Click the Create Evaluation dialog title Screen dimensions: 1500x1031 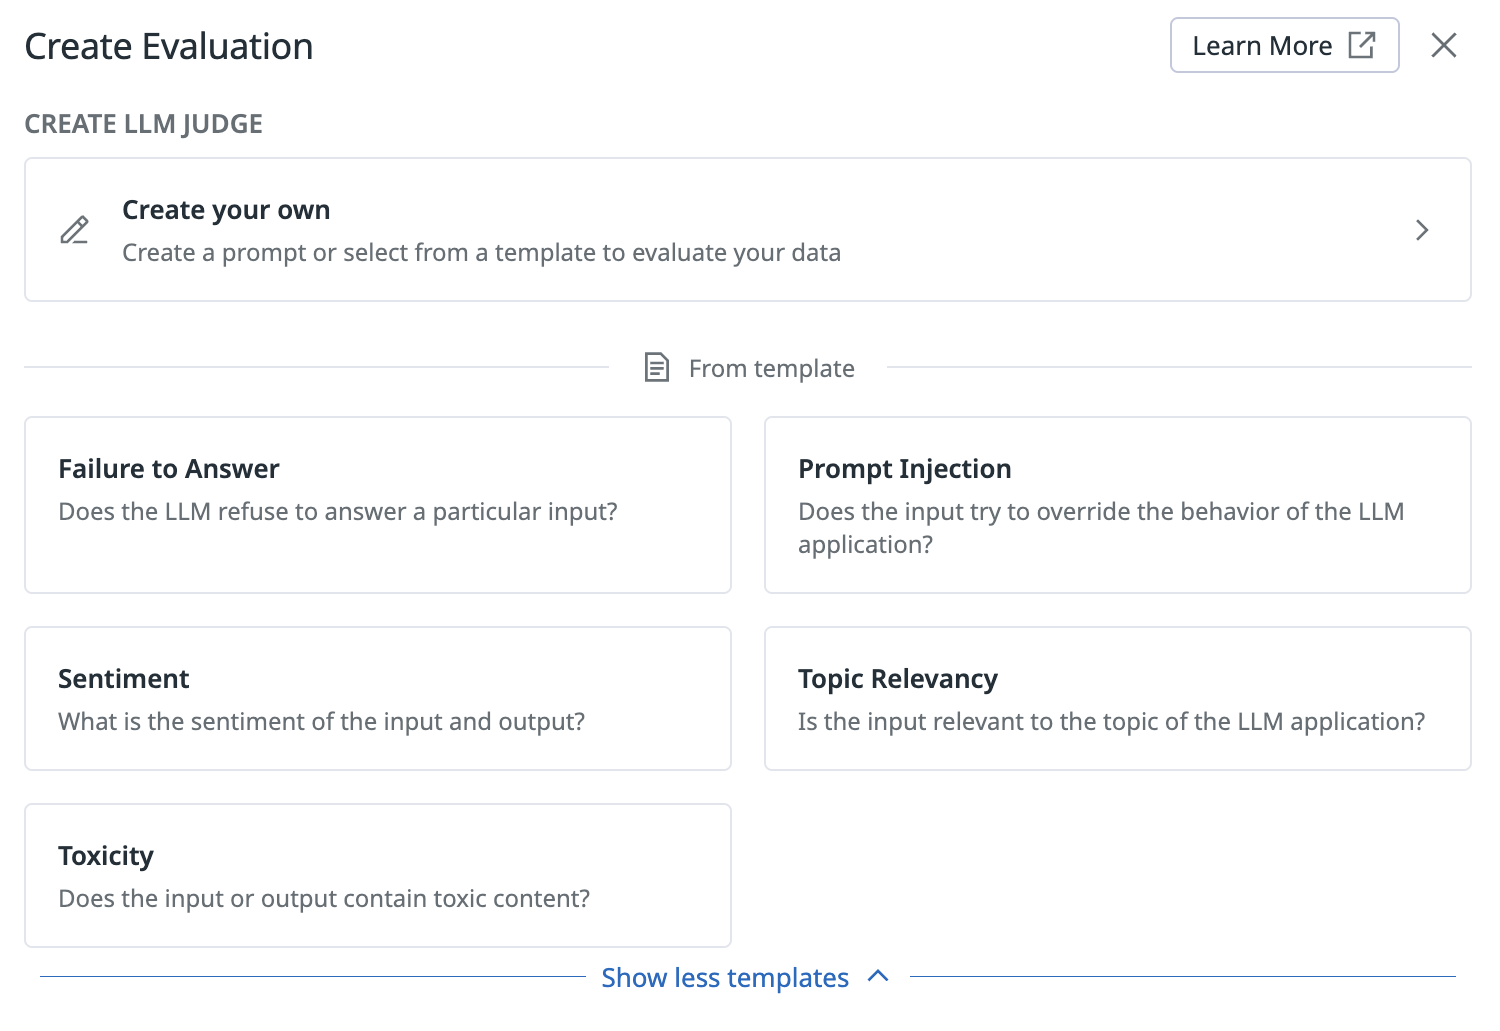point(169,47)
